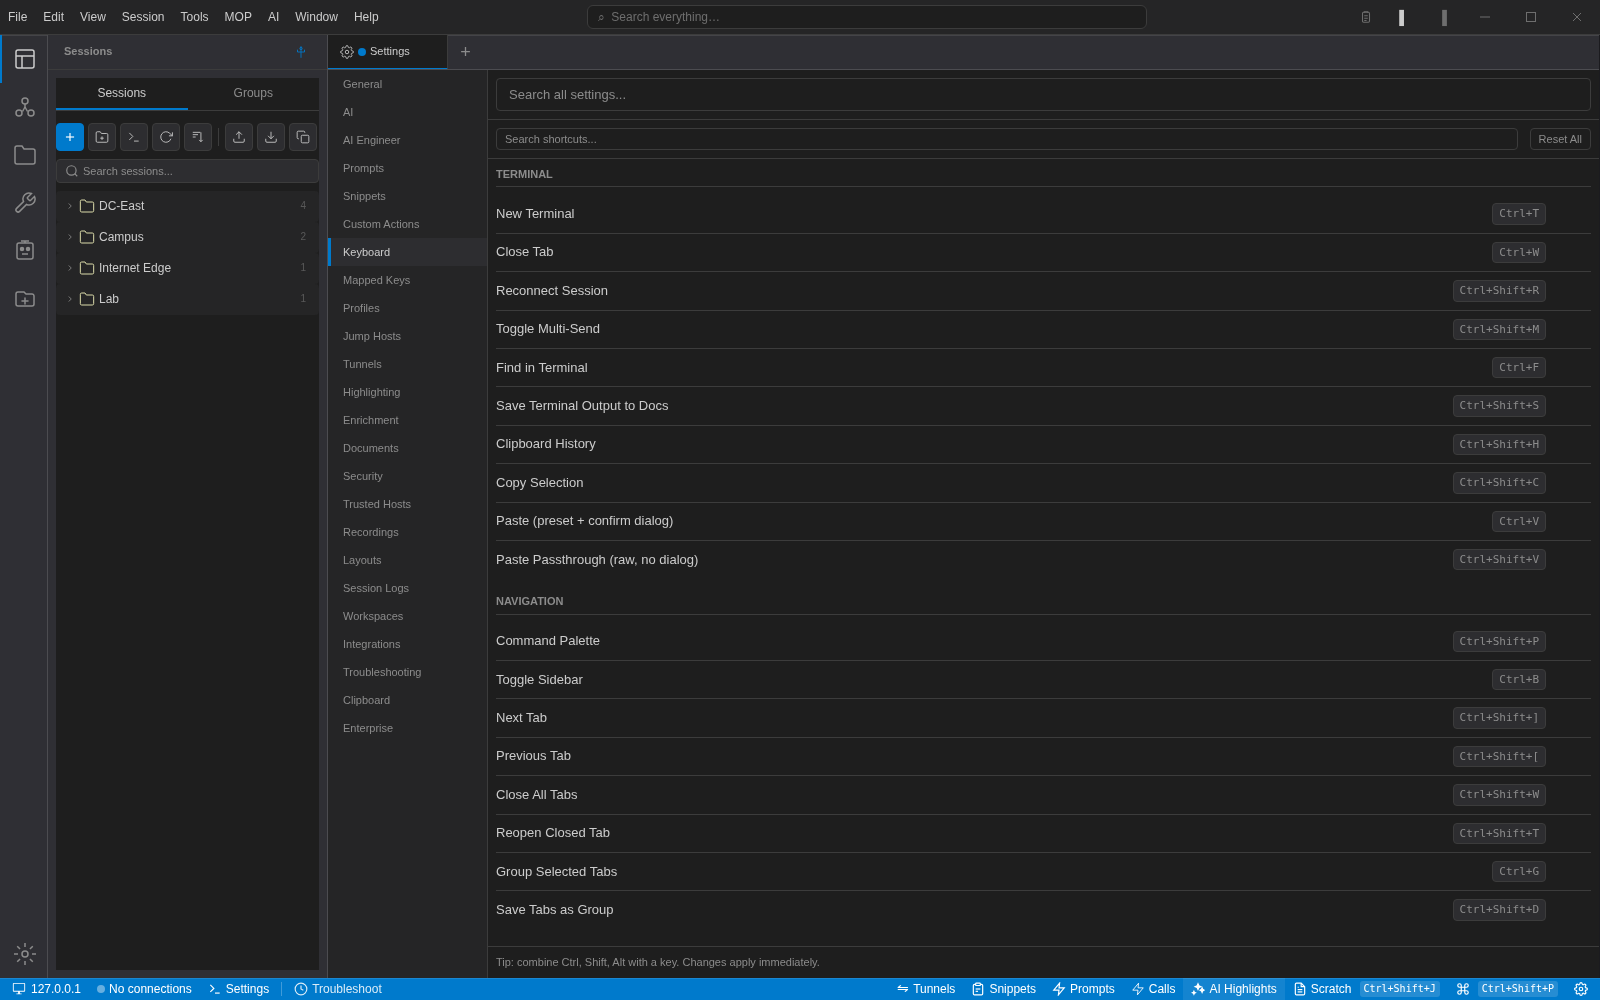Click the Ctrl+Shift+P shortcut for Command Palette

point(1499,642)
